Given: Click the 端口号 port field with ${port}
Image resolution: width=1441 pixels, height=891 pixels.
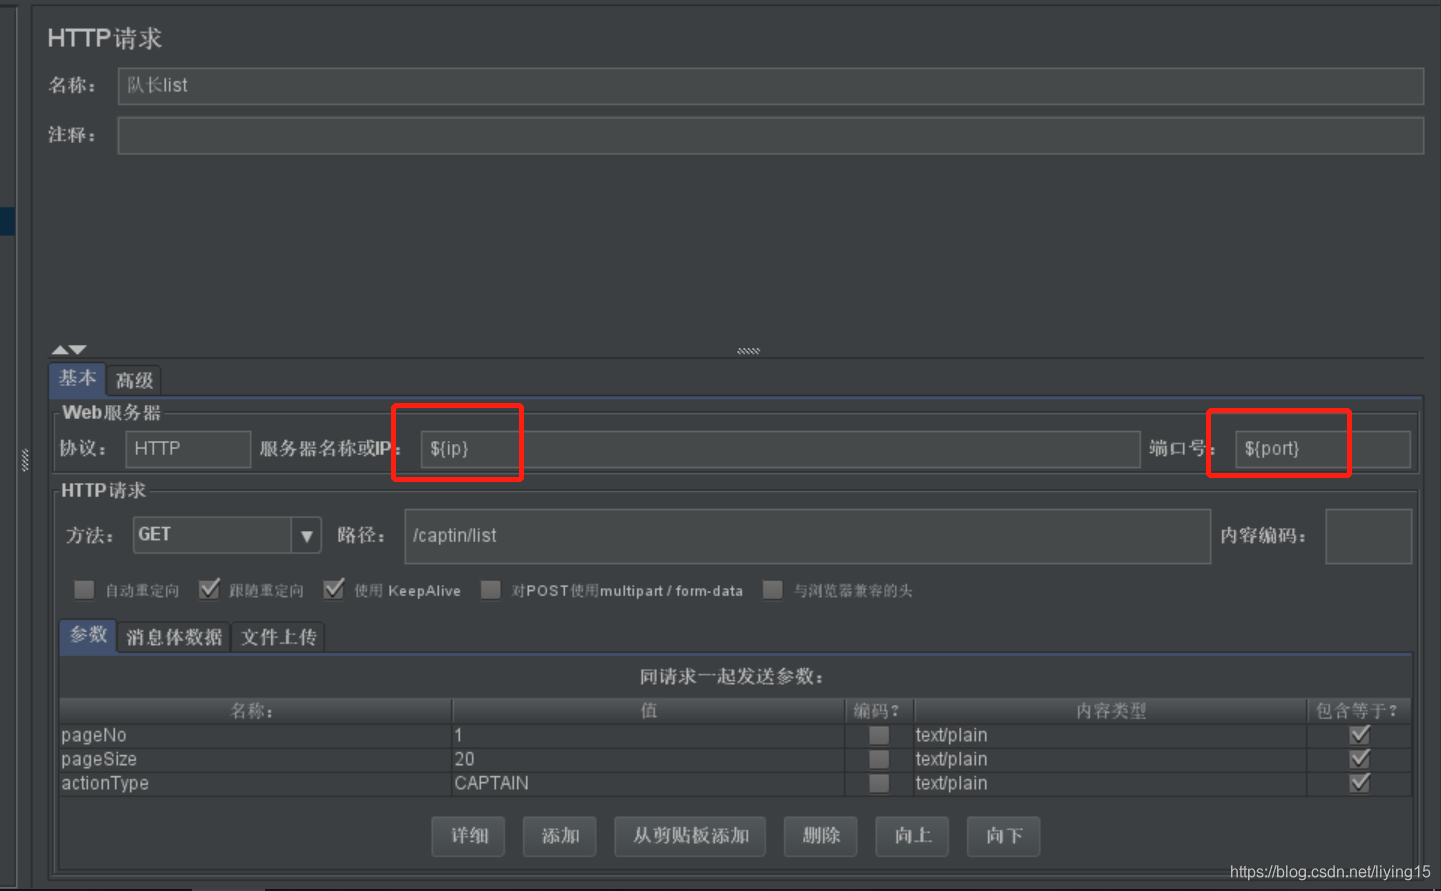Looking at the screenshot, I should (x=1322, y=449).
